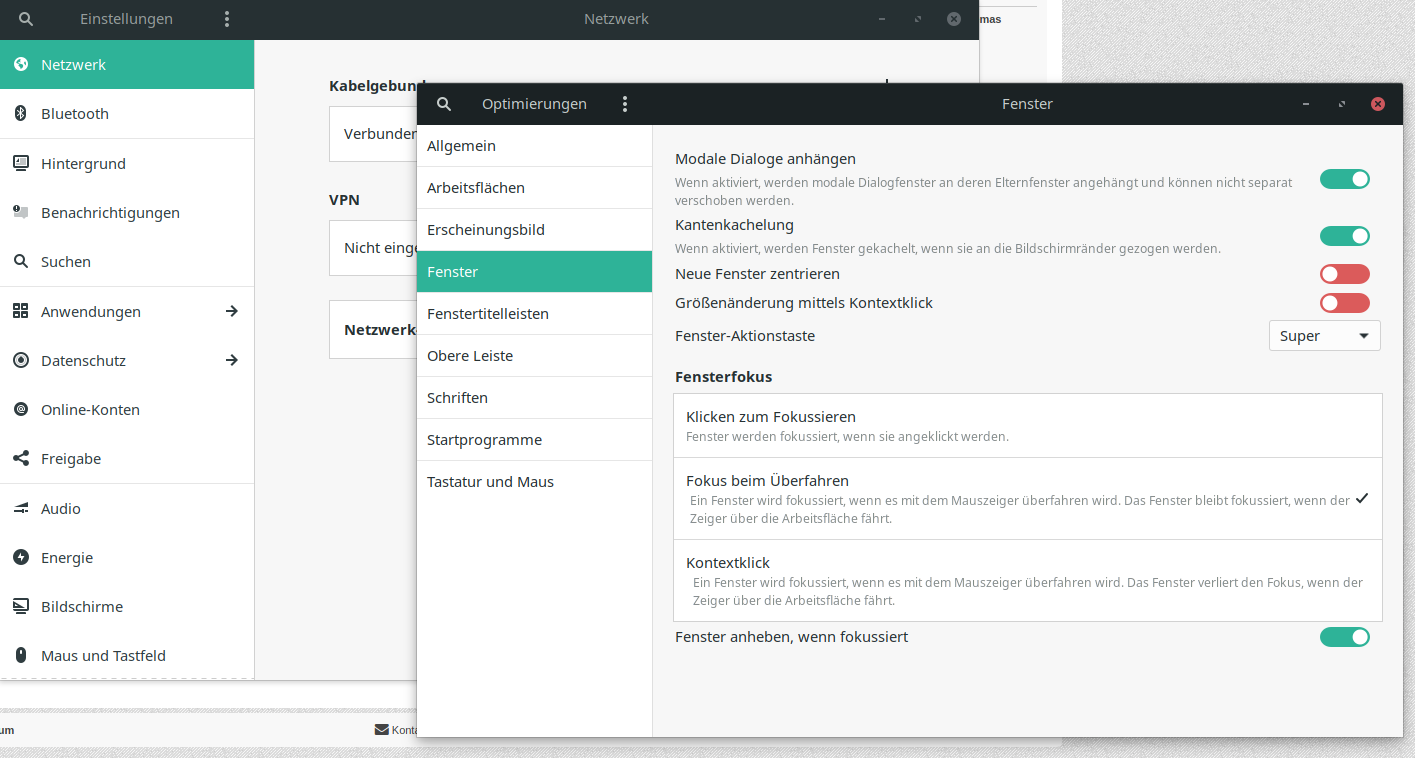Click the Bluetooth icon in settings sidebar
This screenshot has width=1415, height=758.
pos(20,114)
